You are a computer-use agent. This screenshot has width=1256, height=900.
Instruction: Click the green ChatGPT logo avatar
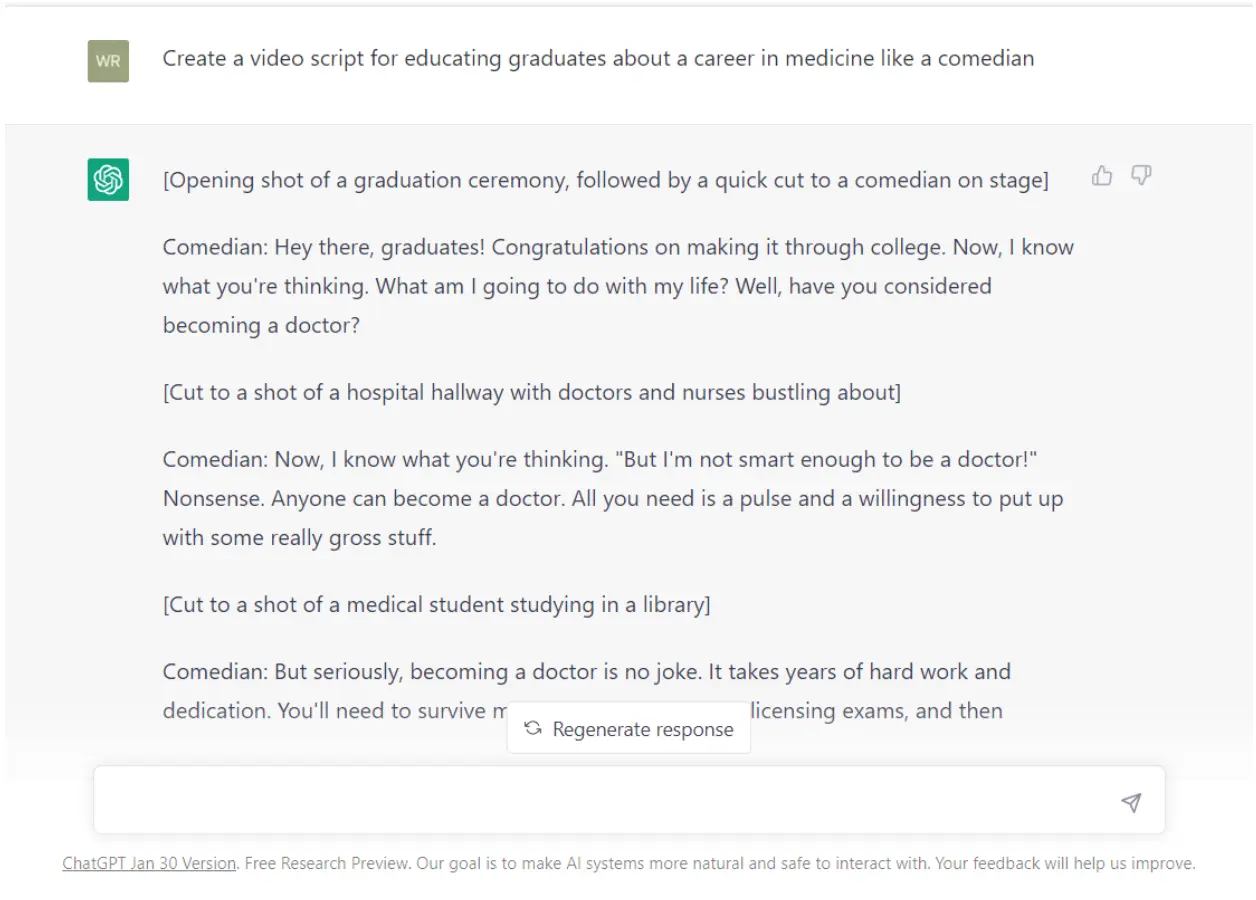click(x=108, y=180)
